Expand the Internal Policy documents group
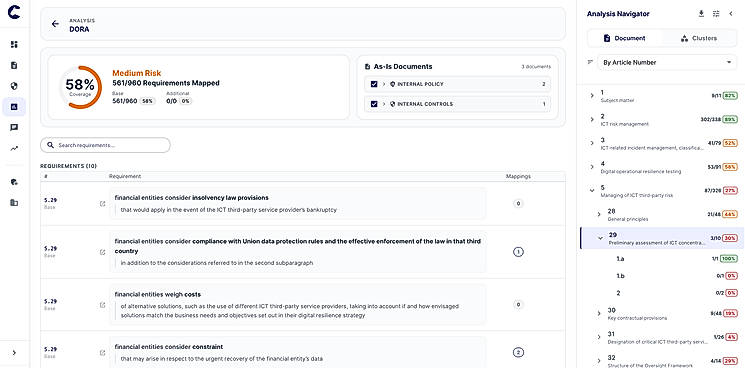Image resolution: width=745 pixels, height=368 pixels. pyautogui.click(x=383, y=84)
